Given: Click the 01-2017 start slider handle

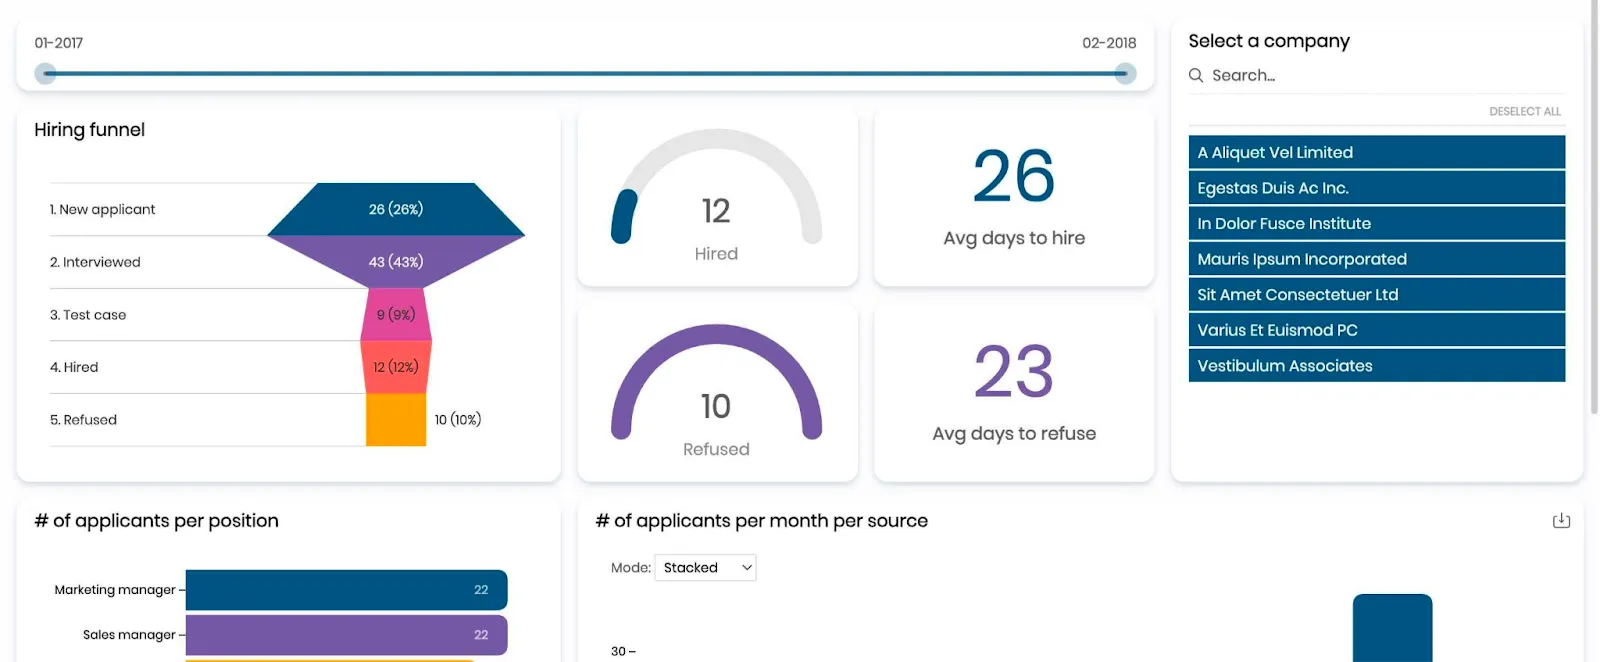Looking at the screenshot, I should (45, 73).
